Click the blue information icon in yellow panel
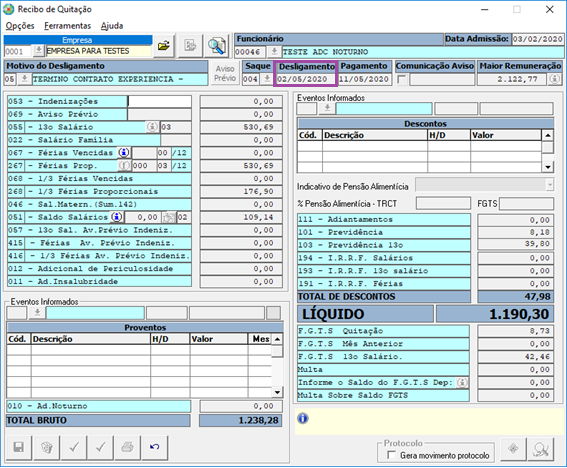Screen dimensions: 567x468 303,418
